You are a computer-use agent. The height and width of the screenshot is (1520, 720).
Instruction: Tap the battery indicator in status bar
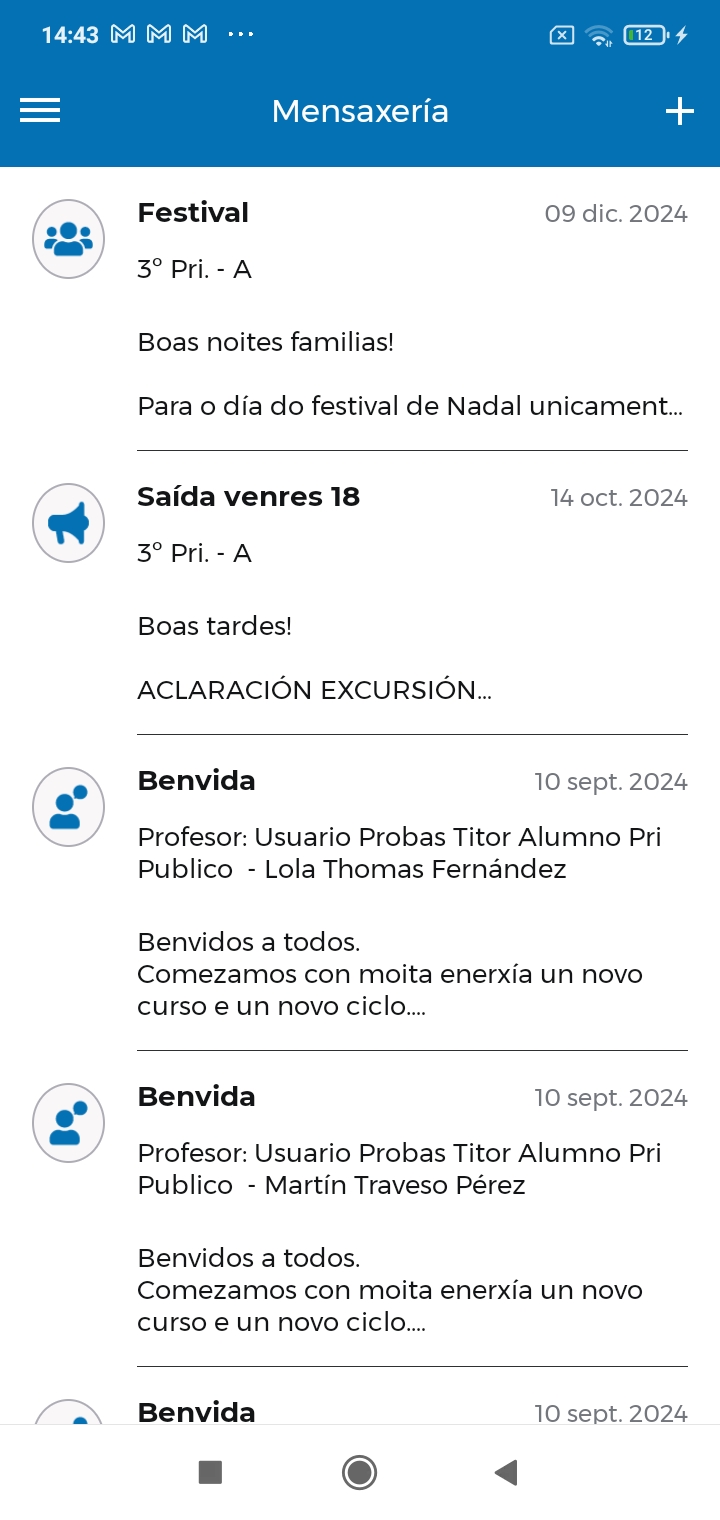point(646,35)
